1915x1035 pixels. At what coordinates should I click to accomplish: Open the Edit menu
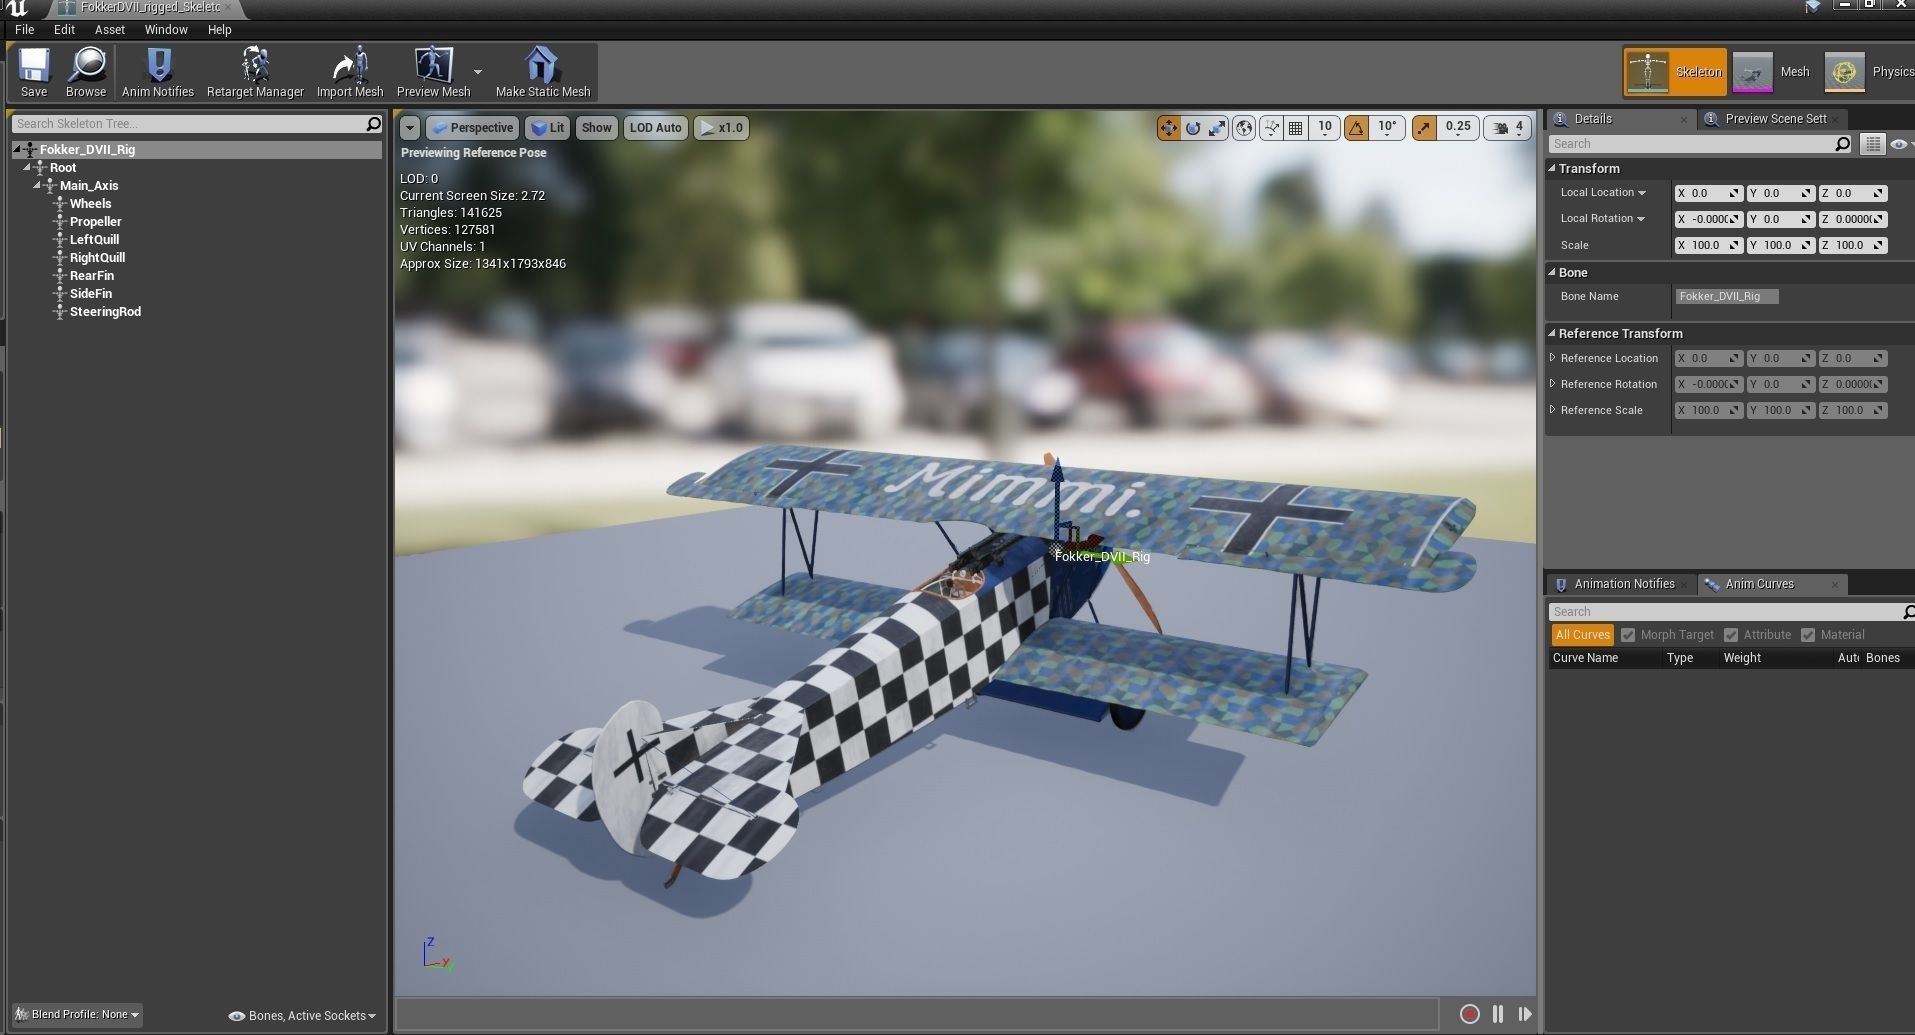64,30
